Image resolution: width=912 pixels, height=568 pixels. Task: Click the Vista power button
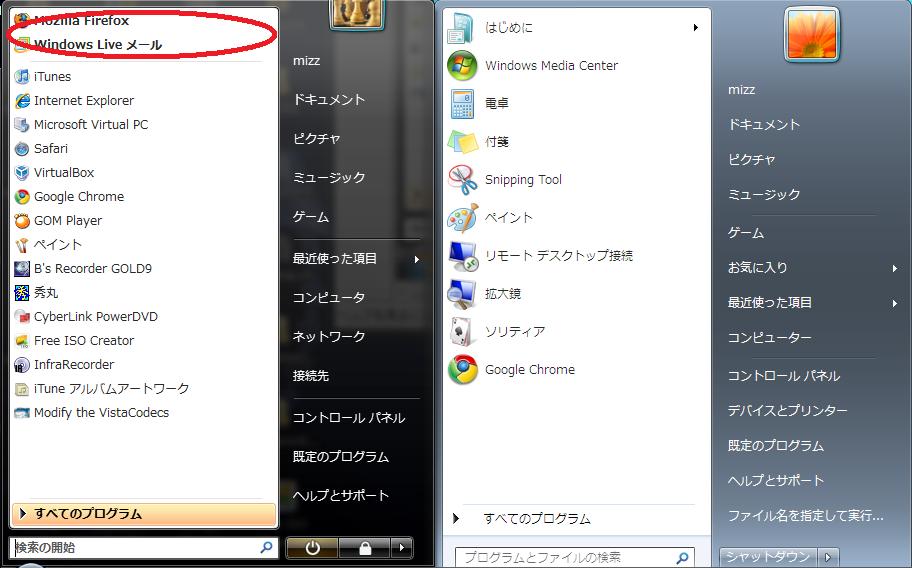coord(312,548)
